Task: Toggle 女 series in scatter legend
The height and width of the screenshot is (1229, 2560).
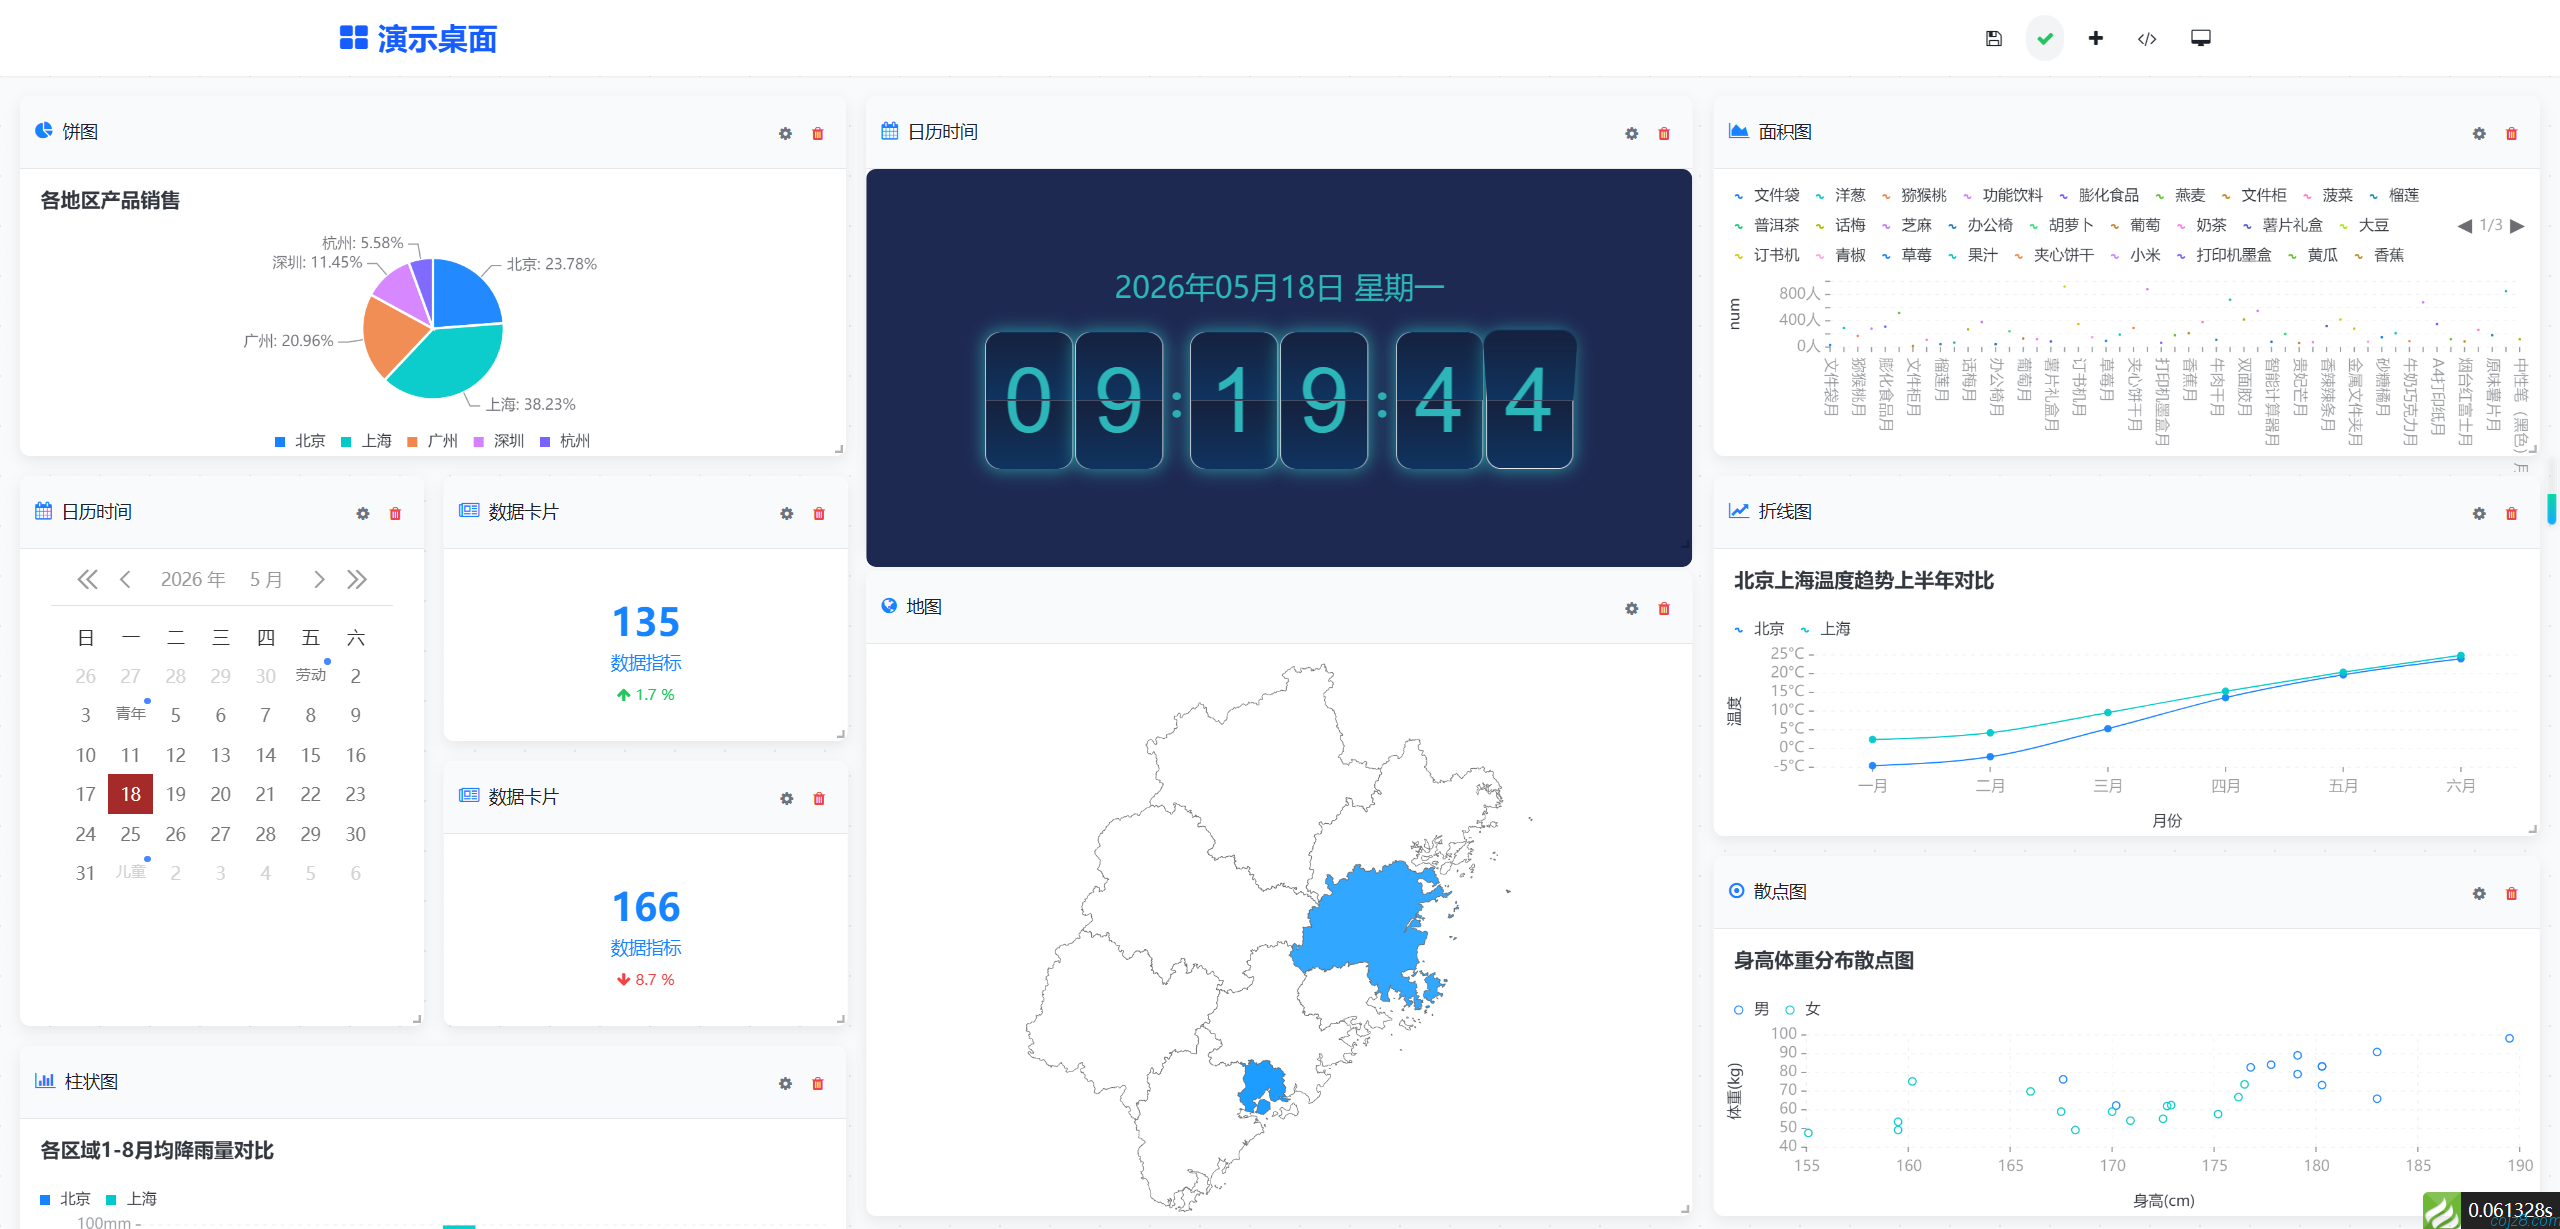Action: [1803, 1009]
